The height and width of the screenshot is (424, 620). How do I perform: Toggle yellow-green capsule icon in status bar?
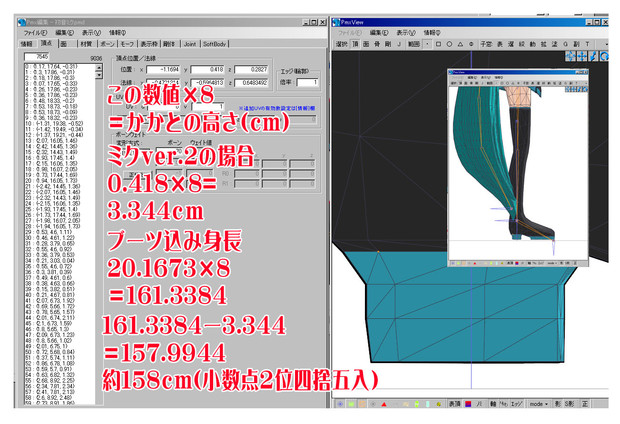[417, 404]
